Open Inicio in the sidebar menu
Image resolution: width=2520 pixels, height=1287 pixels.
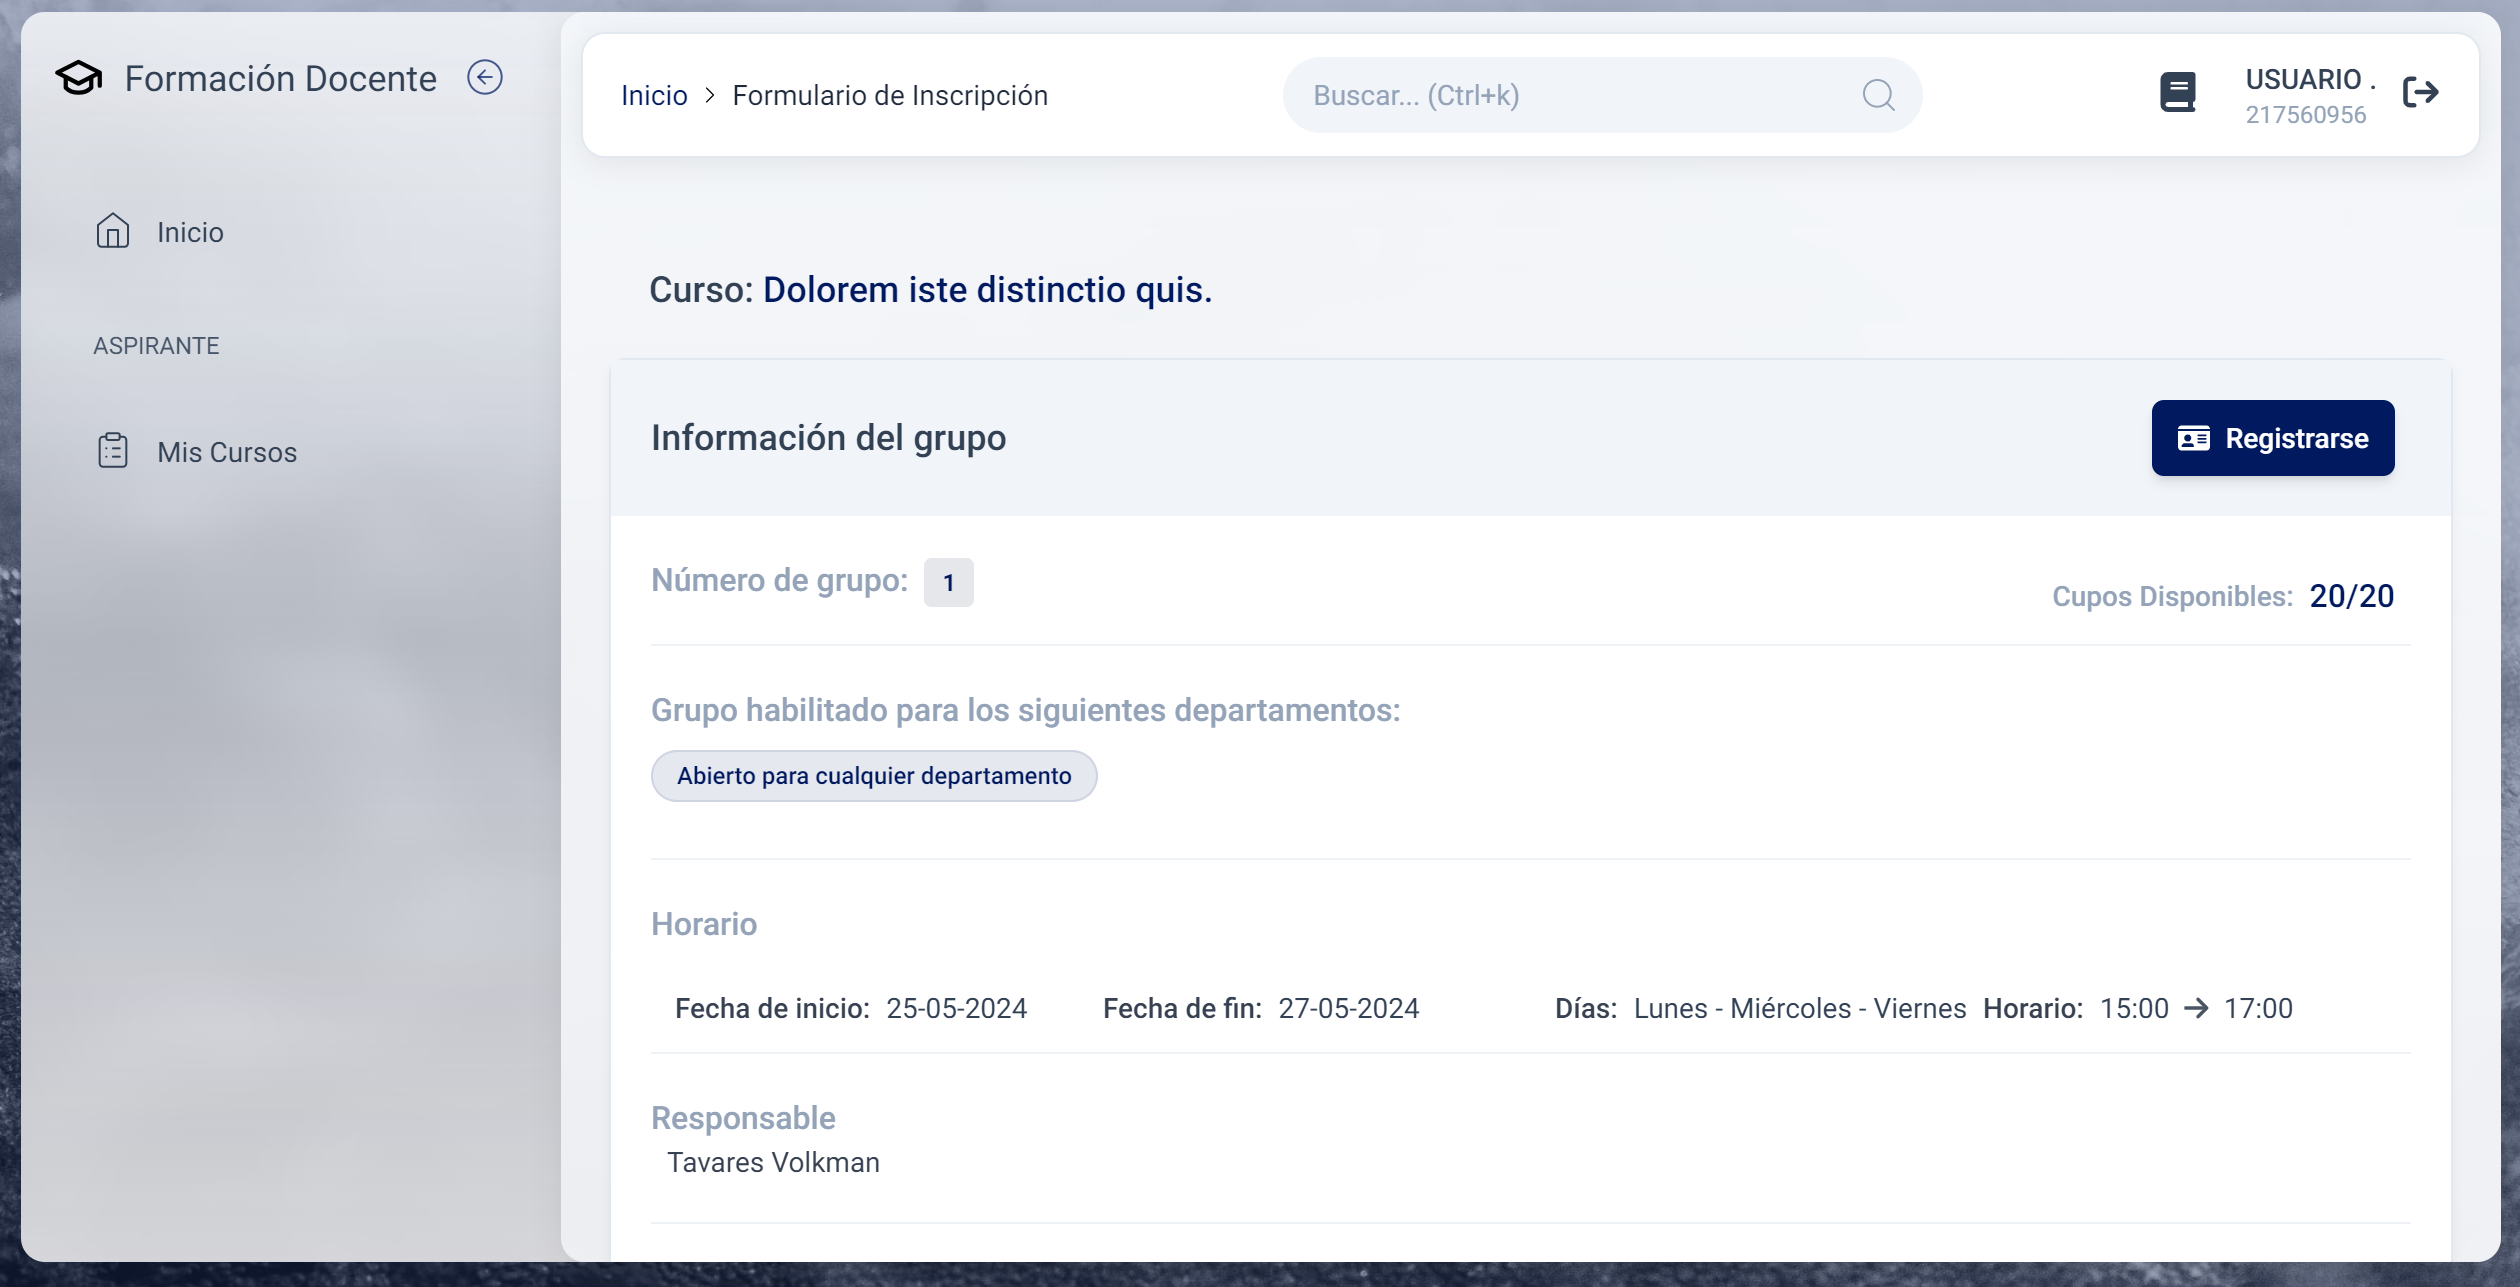tap(190, 232)
